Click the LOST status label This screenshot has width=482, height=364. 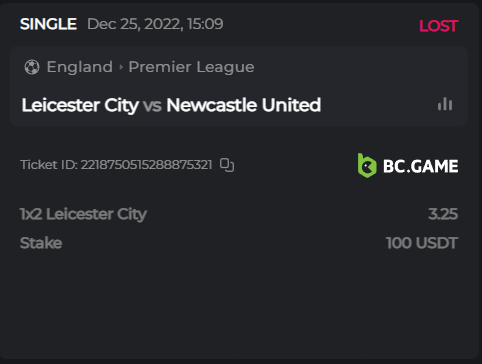click(x=439, y=26)
